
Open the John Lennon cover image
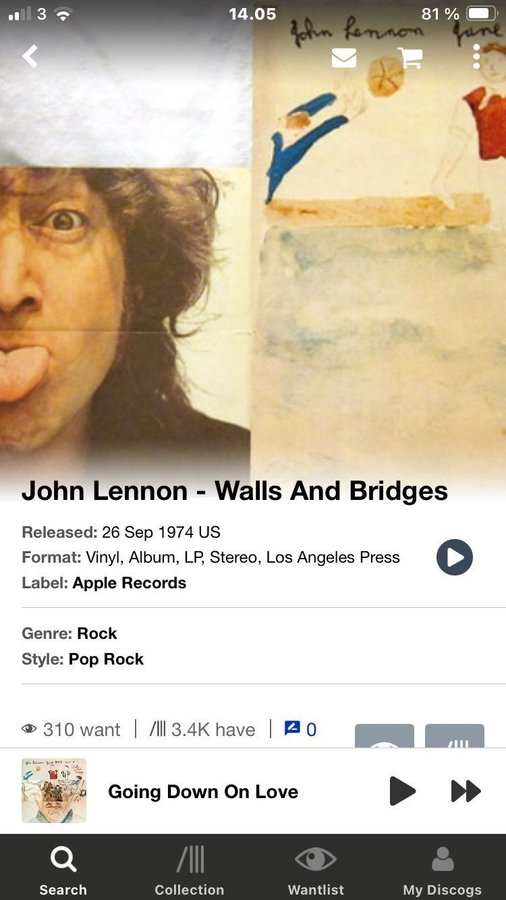click(253, 247)
